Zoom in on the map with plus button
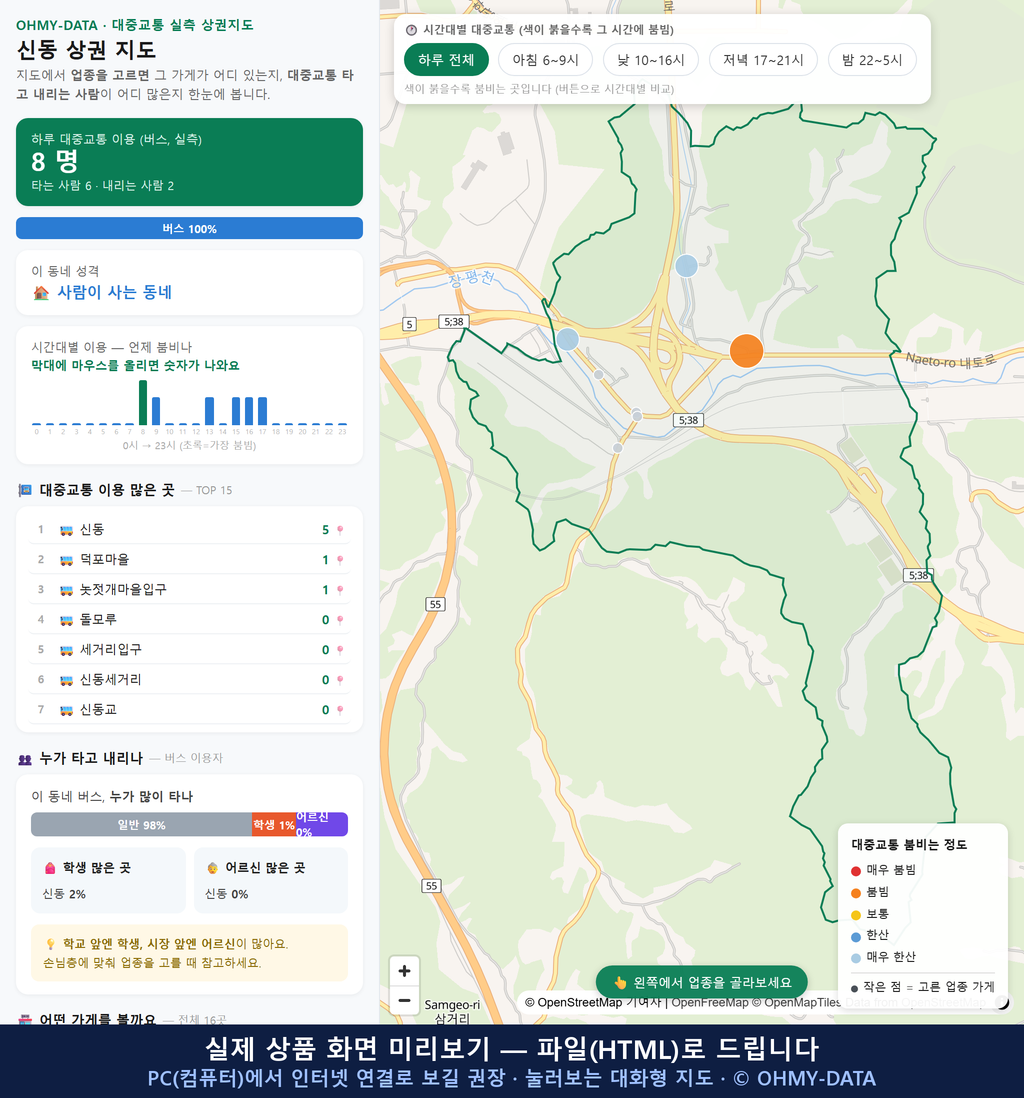Screen dimensions: 1024x1098 pos(404,971)
